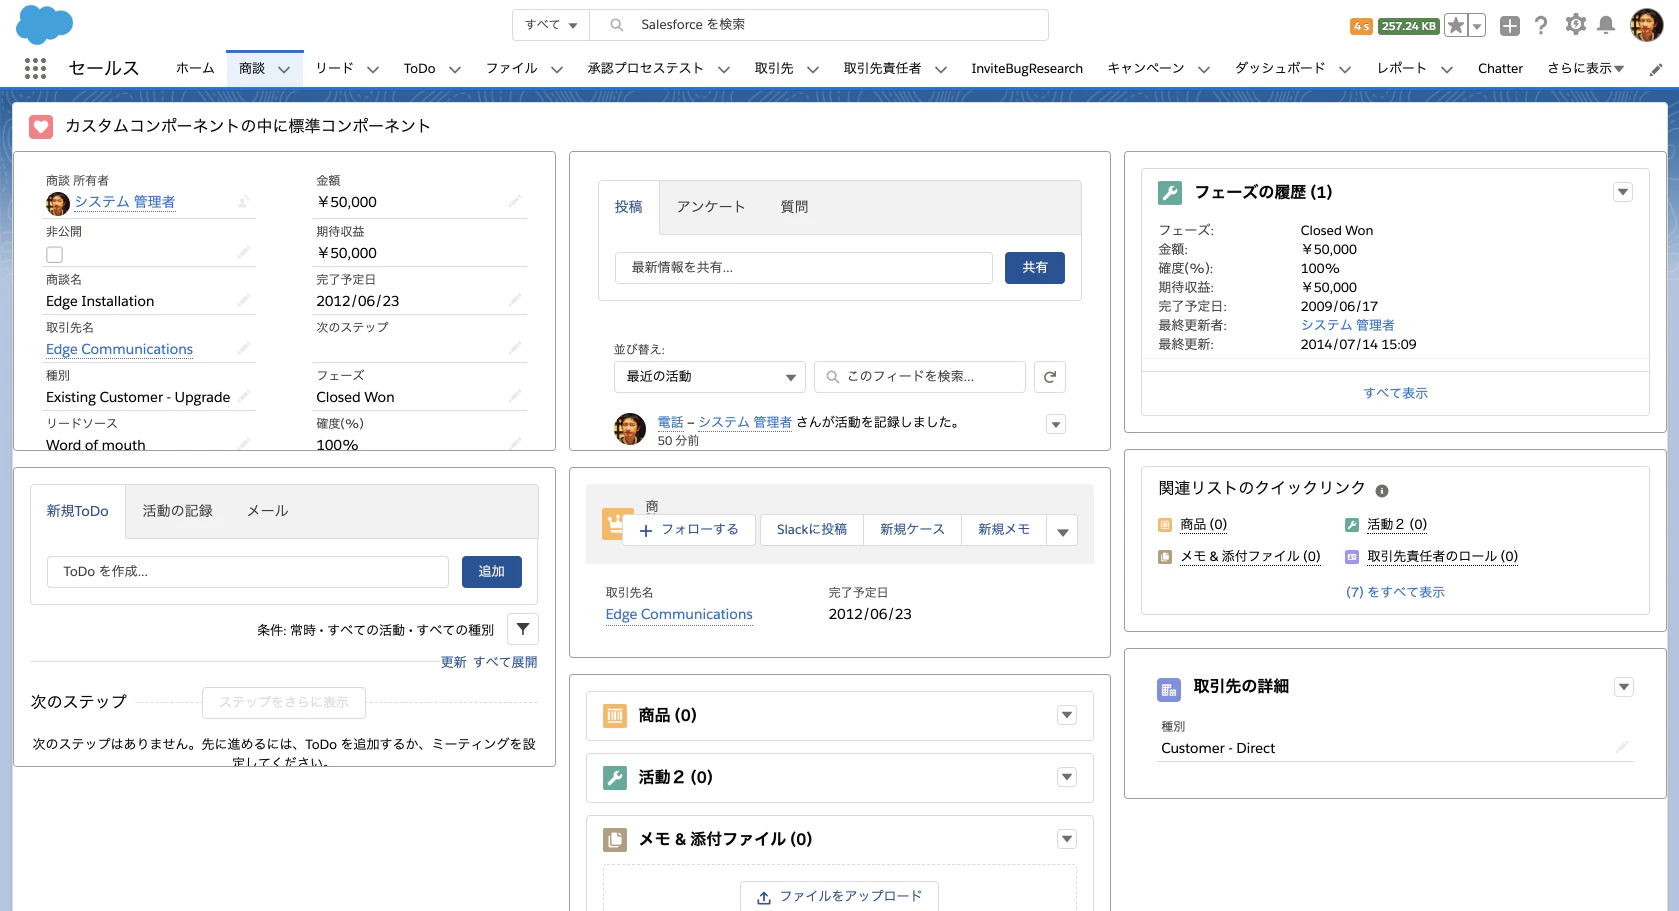The height and width of the screenshot is (911, 1679).
Task: Switch to the アンケート tab
Action: (710, 207)
